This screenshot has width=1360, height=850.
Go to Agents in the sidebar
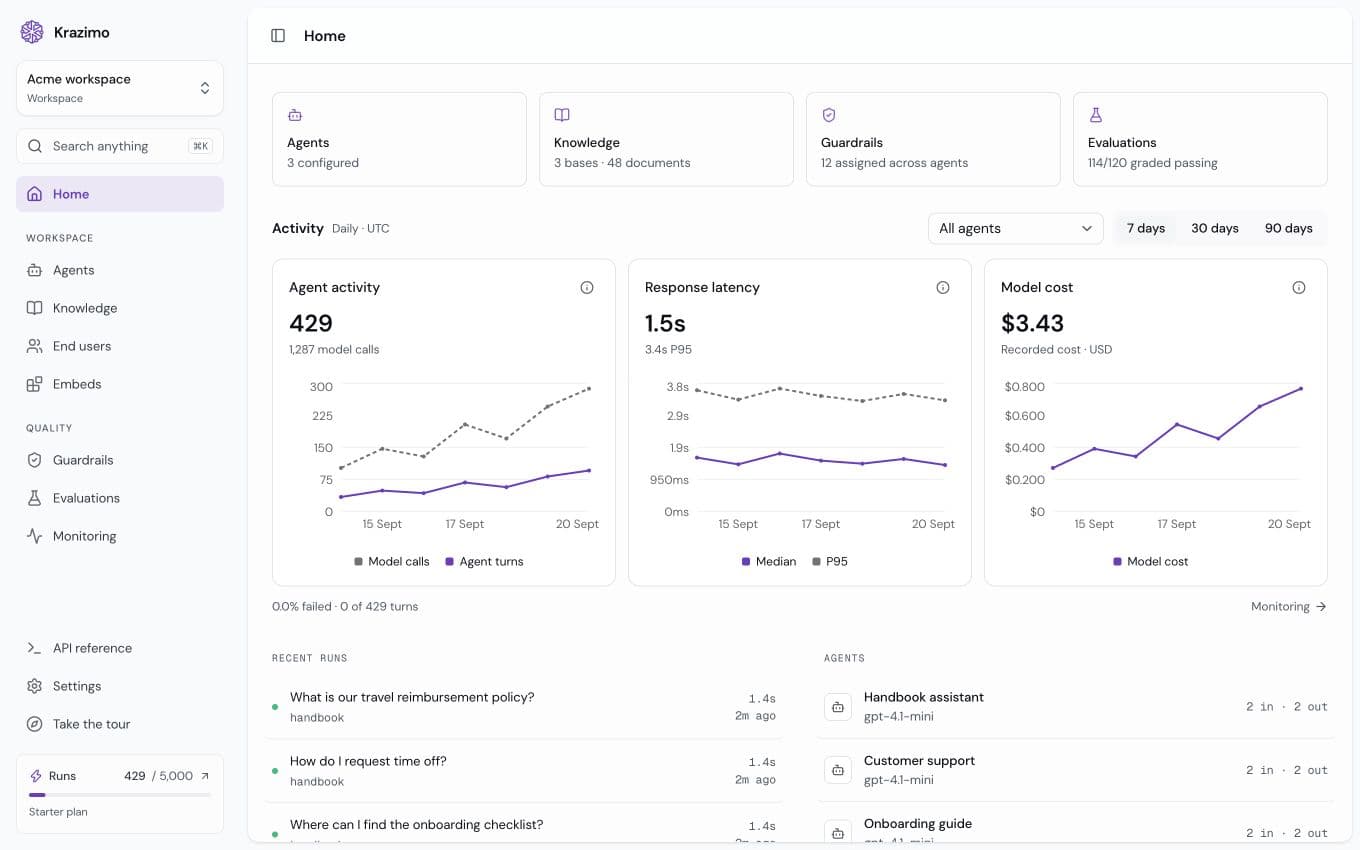pos(120,270)
